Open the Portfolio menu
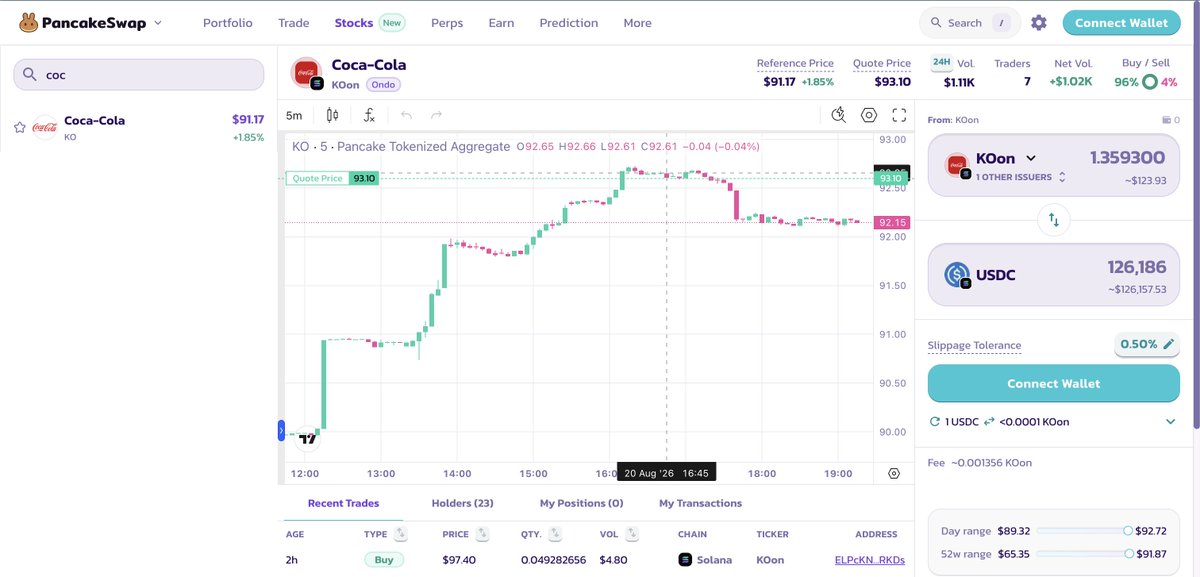Screen dimensions: 1200x577 pos(228,22)
